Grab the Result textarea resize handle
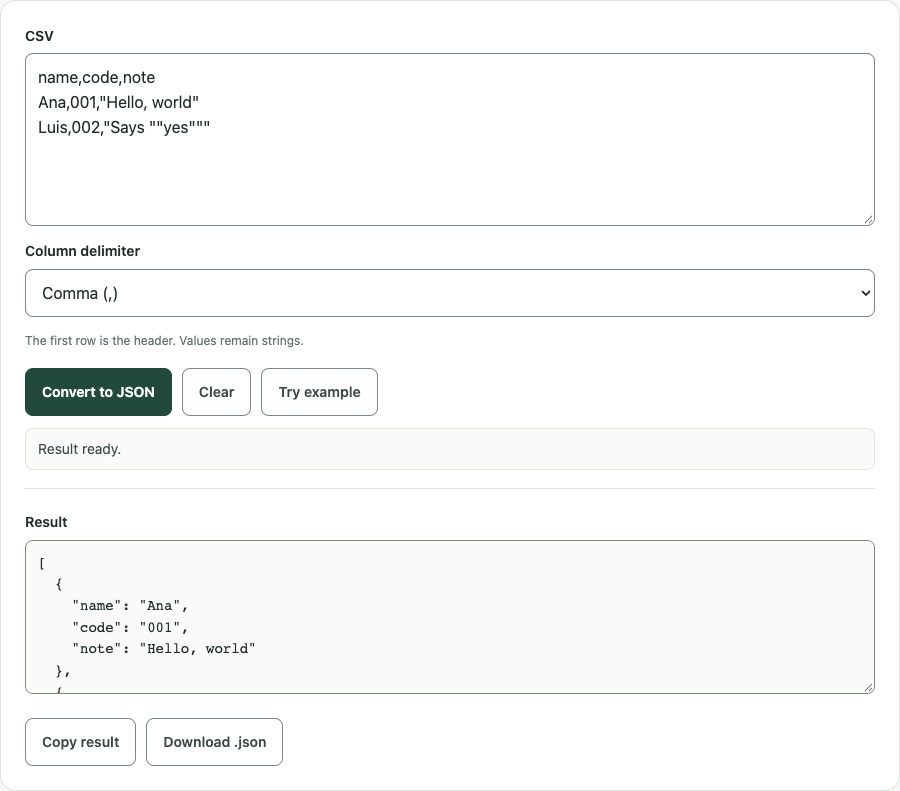Image resolution: width=900 pixels, height=791 pixels. coord(868,687)
